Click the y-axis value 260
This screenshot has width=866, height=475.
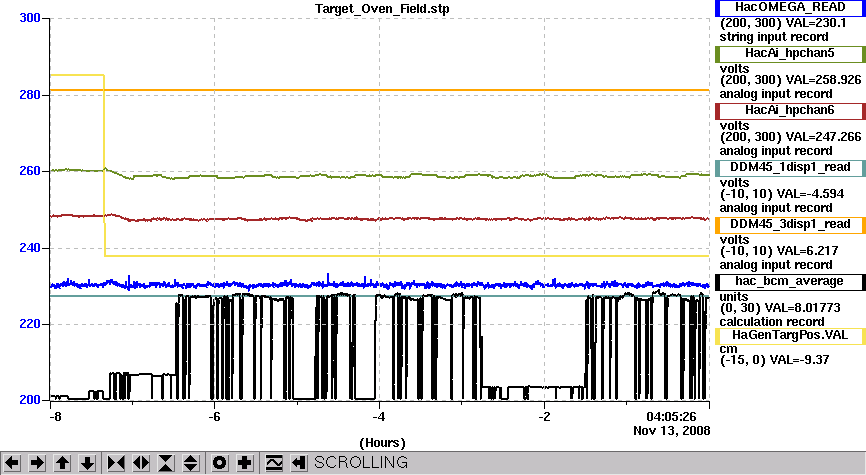click(x=30, y=171)
